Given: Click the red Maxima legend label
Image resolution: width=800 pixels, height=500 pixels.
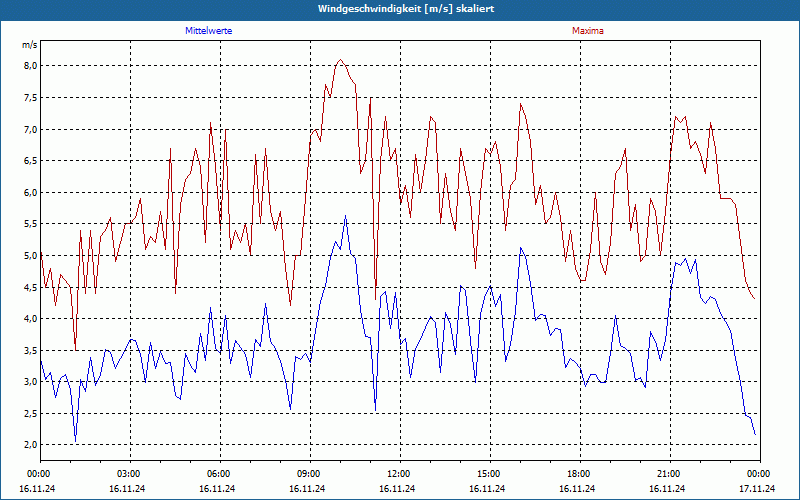Looking at the screenshot, I should 588,31.
